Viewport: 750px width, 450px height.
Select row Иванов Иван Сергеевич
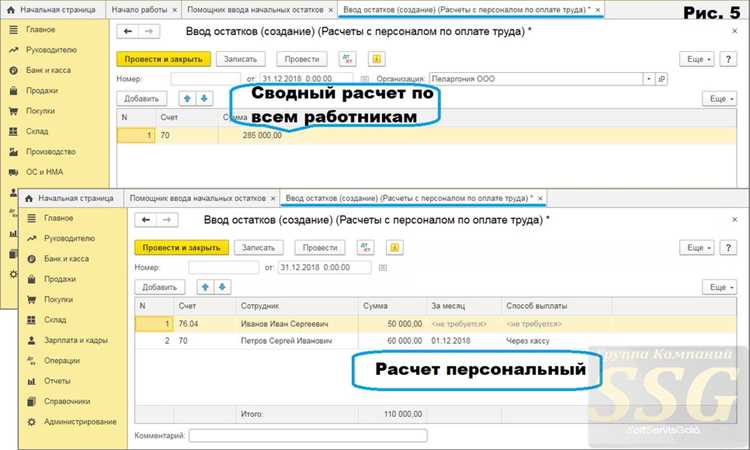point(435,324)
